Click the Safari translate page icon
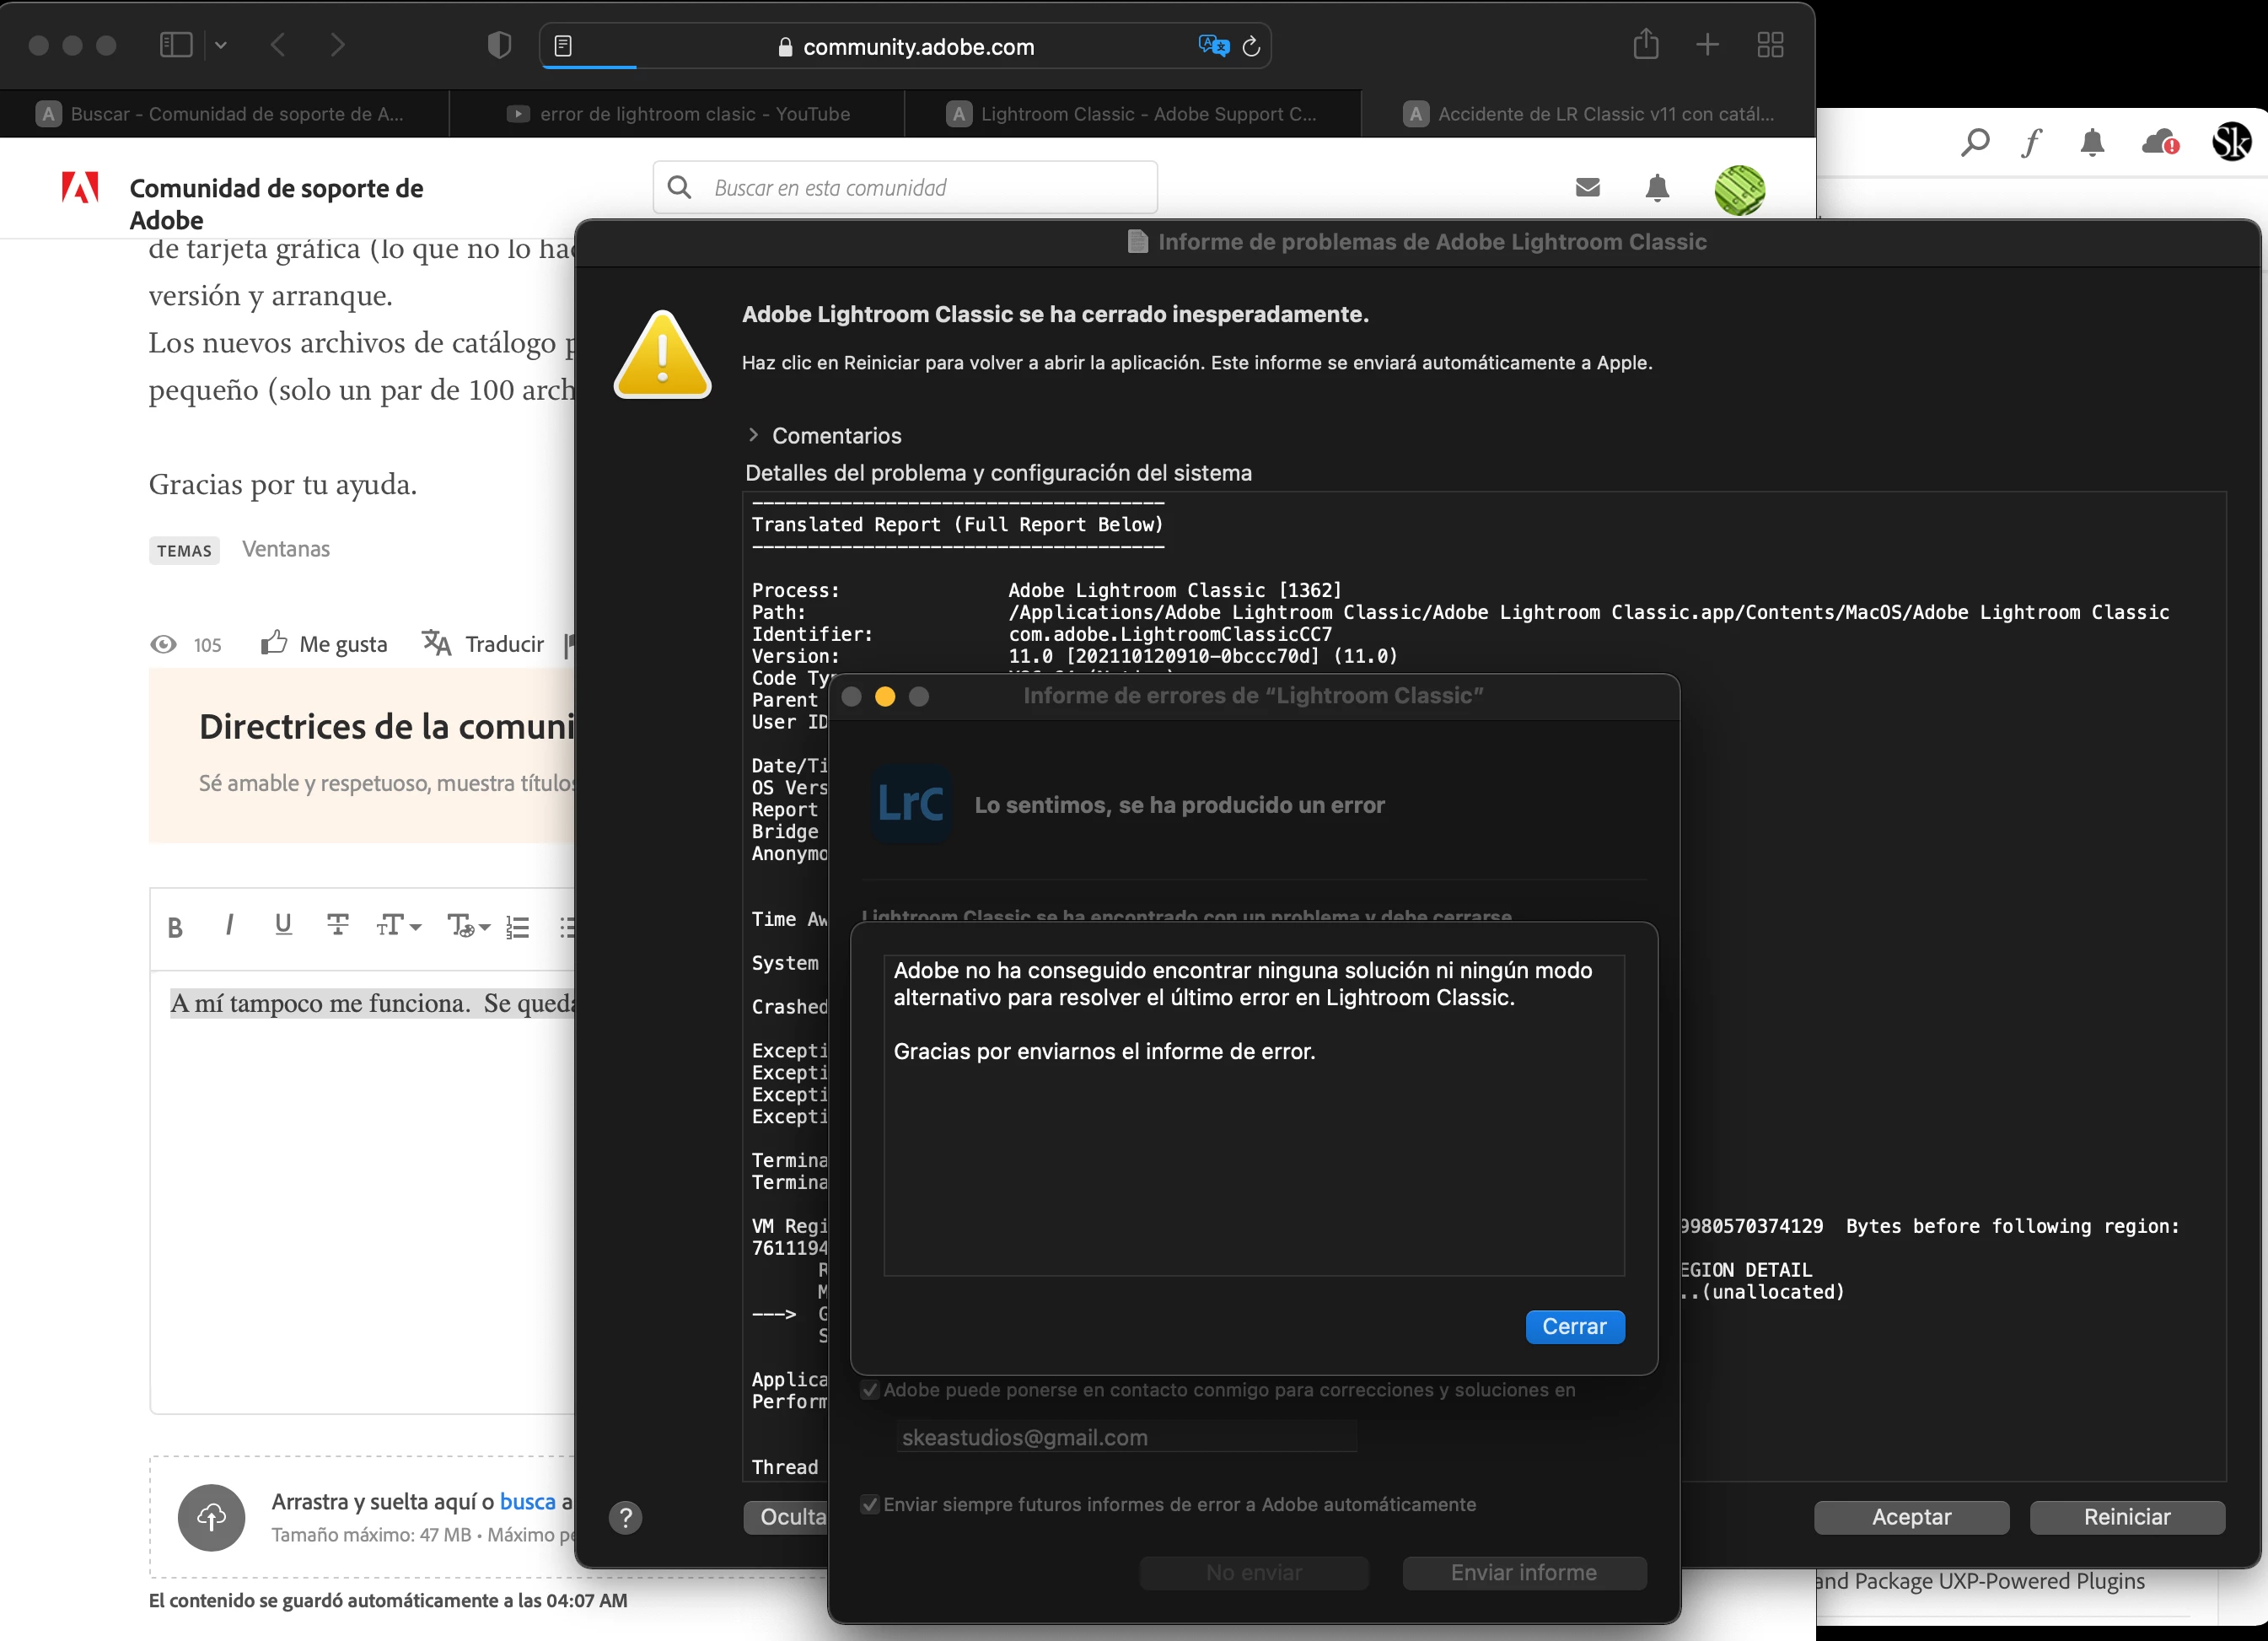2268x1641 pixels. (x=1212, y=46)
